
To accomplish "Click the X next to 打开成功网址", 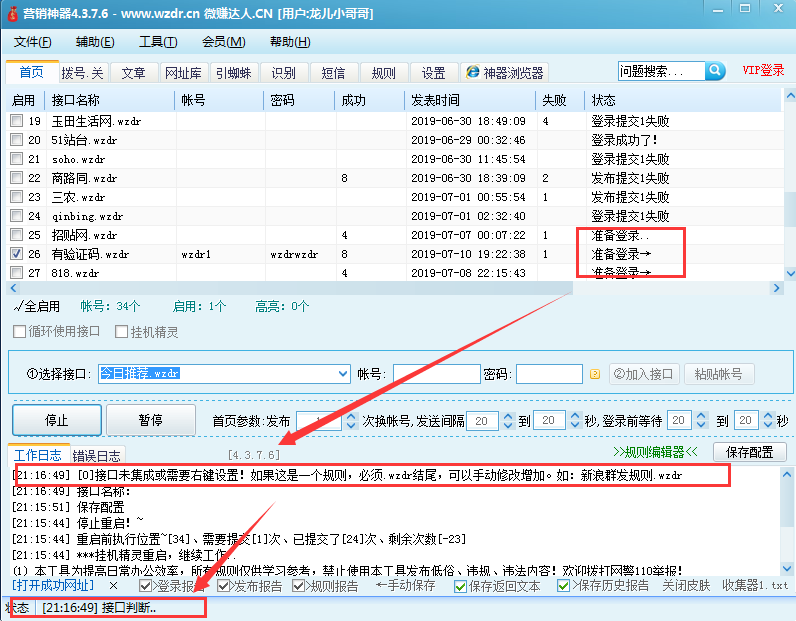I will point(114,585).
